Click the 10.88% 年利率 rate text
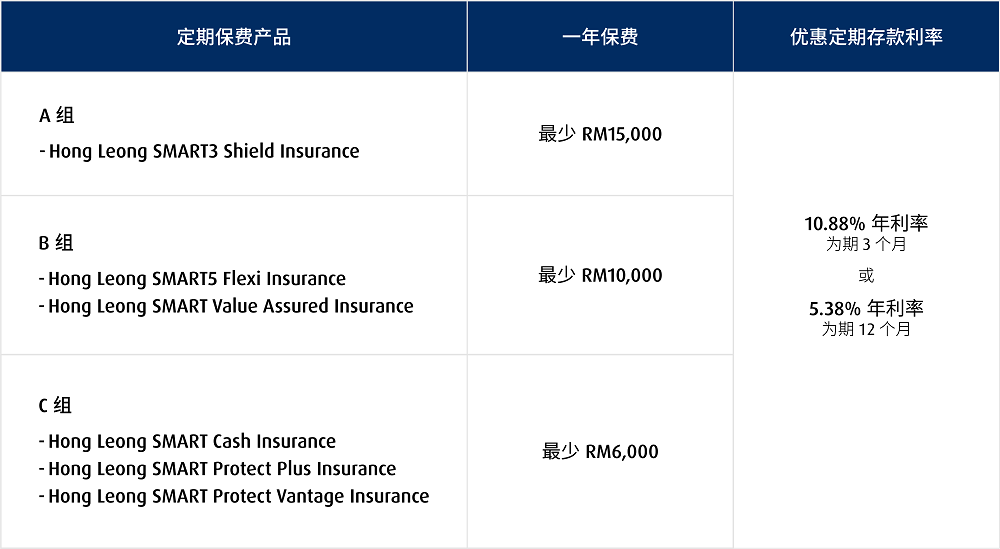 [866, 223]
